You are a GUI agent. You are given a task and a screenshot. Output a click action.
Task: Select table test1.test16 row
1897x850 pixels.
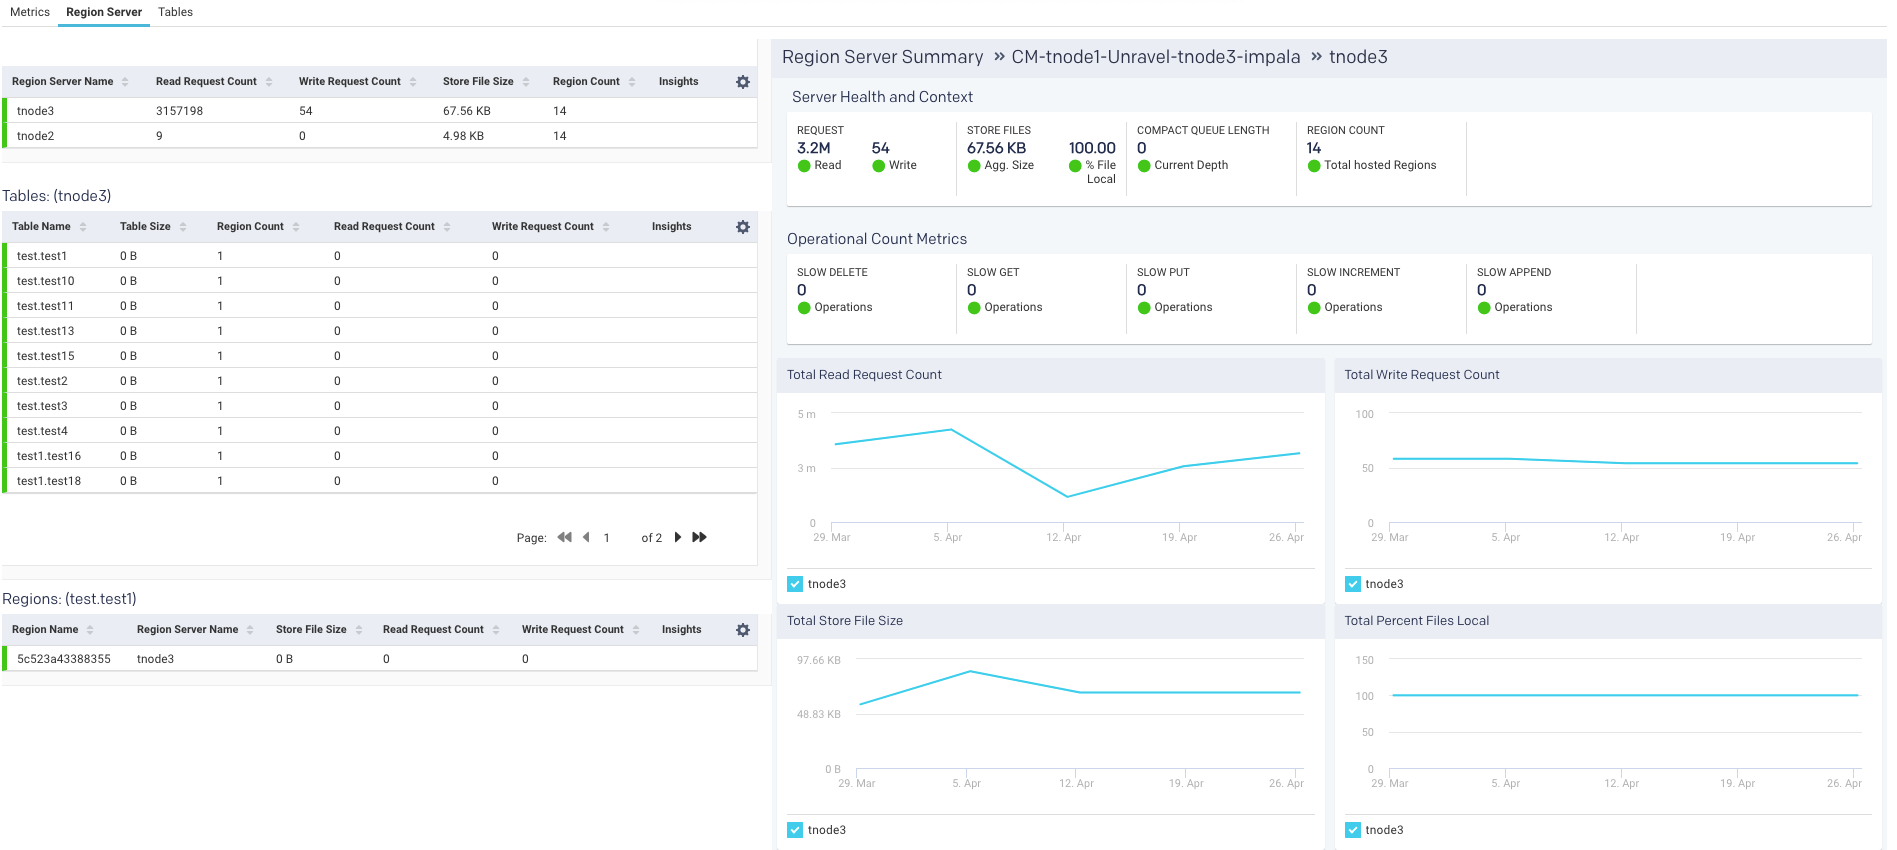pos(380,456)
